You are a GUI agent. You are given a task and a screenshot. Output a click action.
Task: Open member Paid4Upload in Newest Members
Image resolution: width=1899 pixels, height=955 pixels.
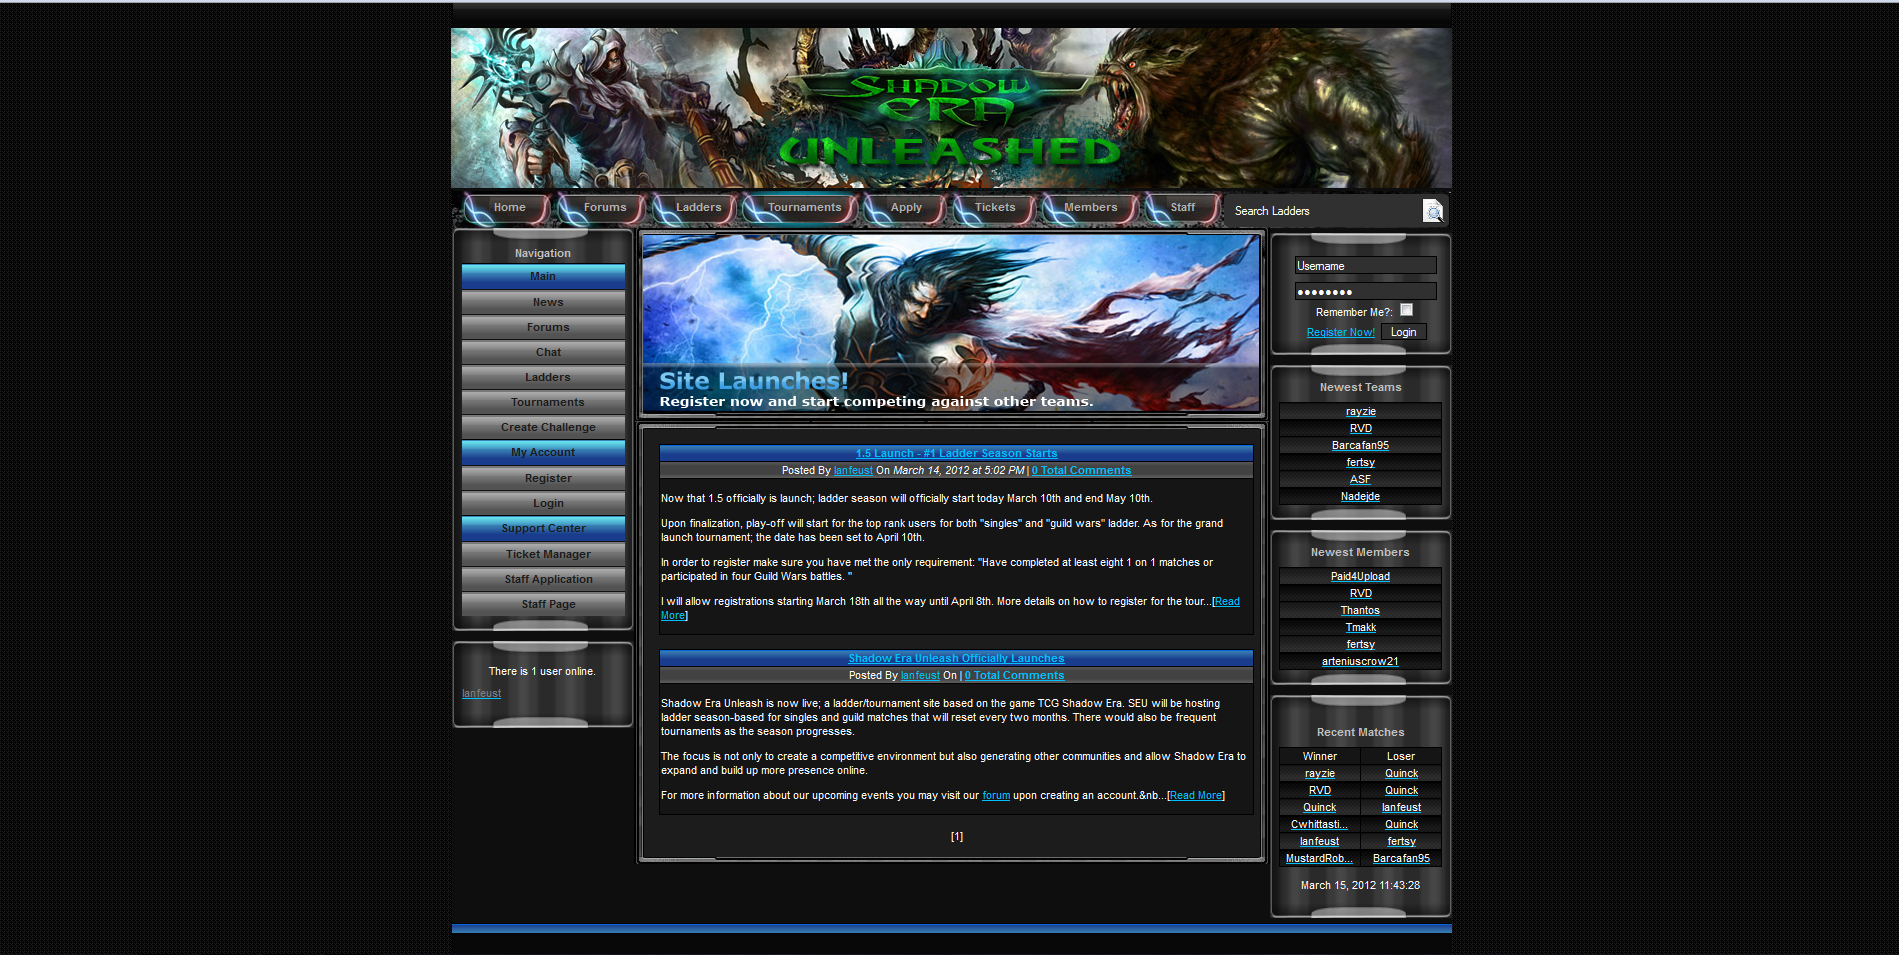1360,577
